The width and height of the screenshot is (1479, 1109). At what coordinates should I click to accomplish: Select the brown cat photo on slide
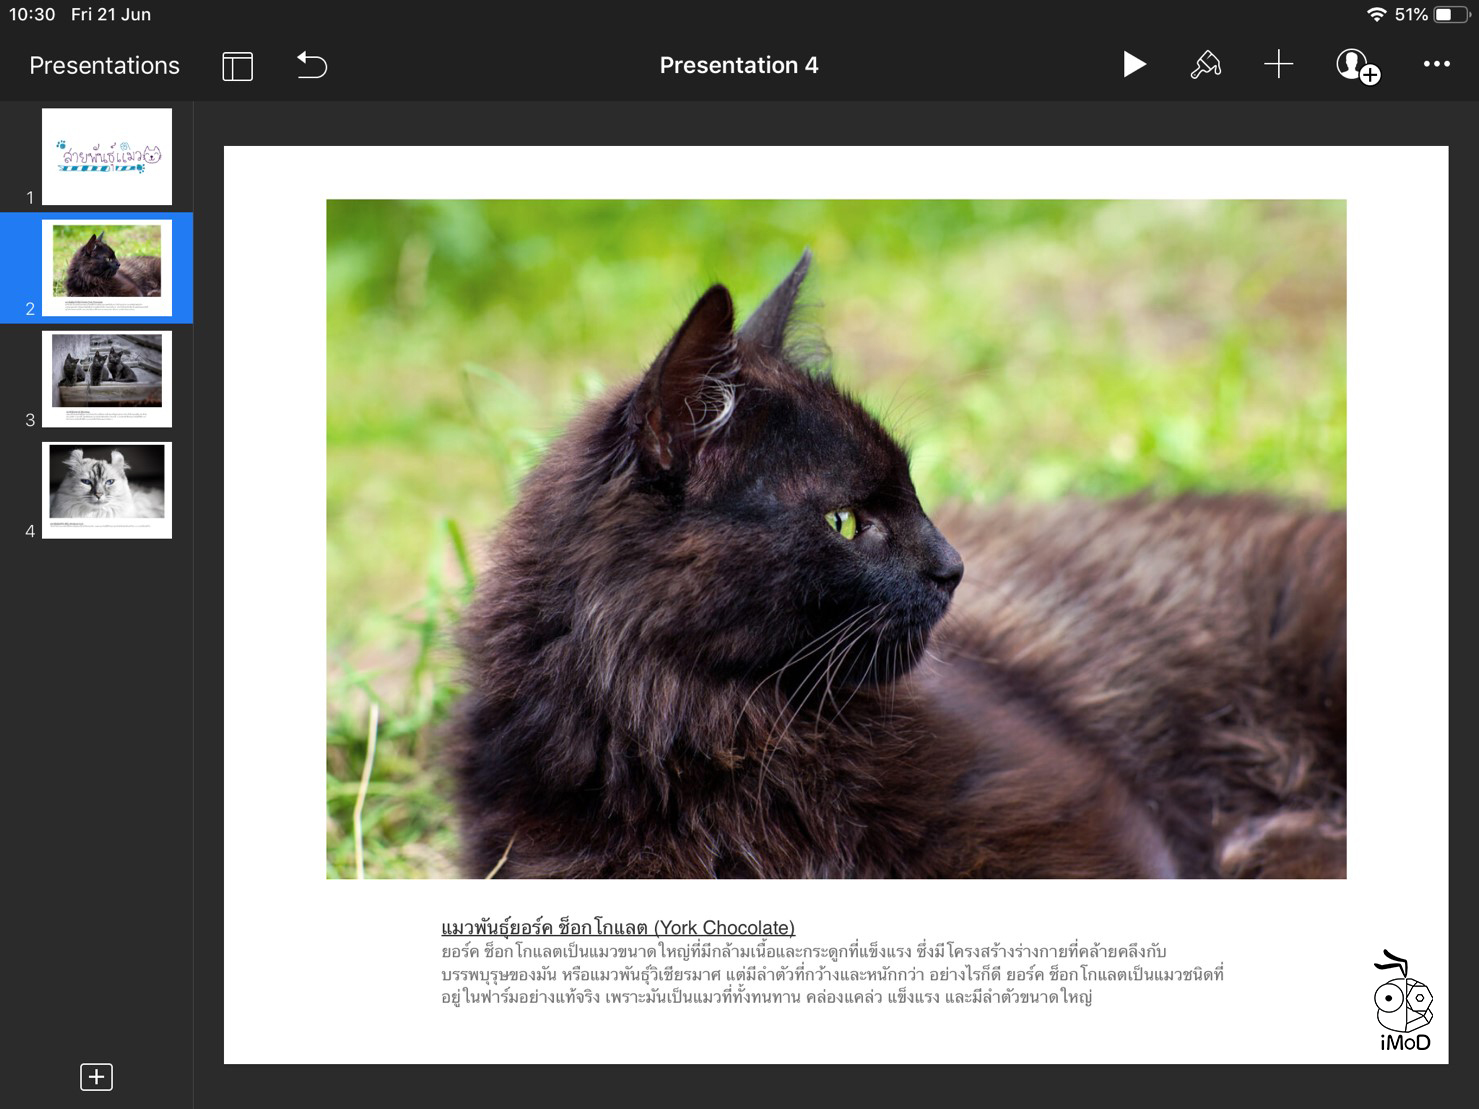pyautogui.click(x=836, y=539)
